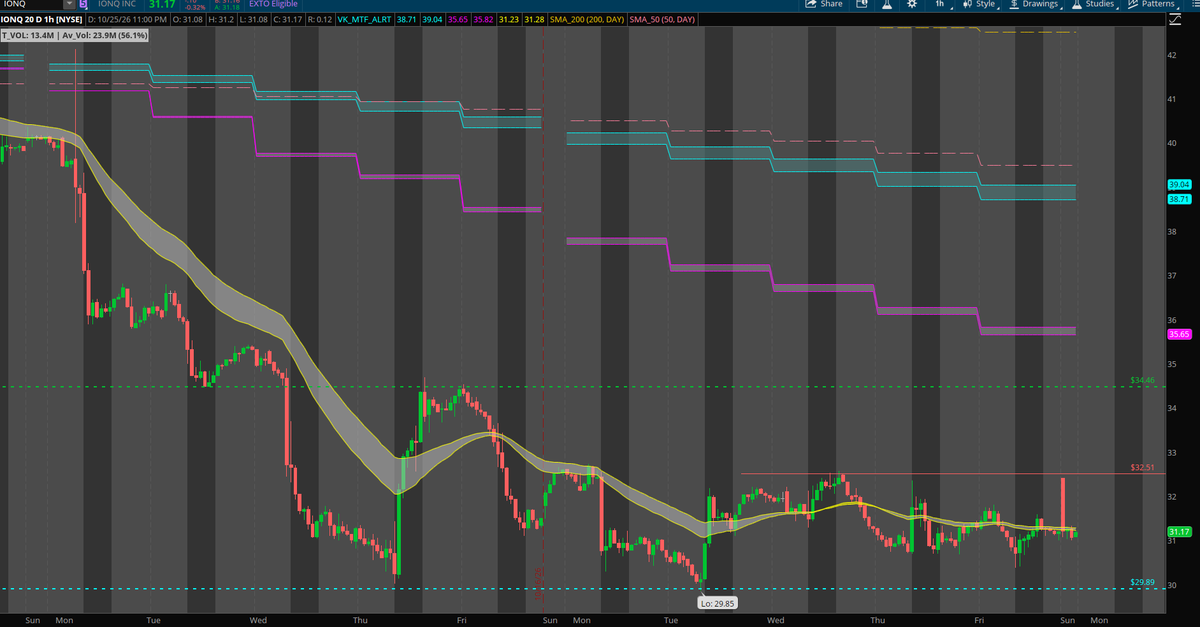Open chart settings gear icon
The width and height of the screenshot is (1200, 627).
(x=911, y=4)
